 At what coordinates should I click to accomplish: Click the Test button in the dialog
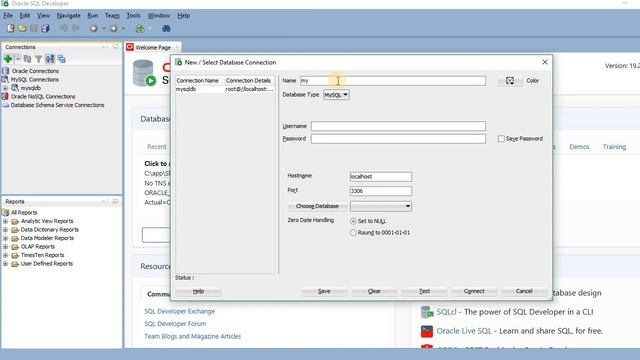424,291
